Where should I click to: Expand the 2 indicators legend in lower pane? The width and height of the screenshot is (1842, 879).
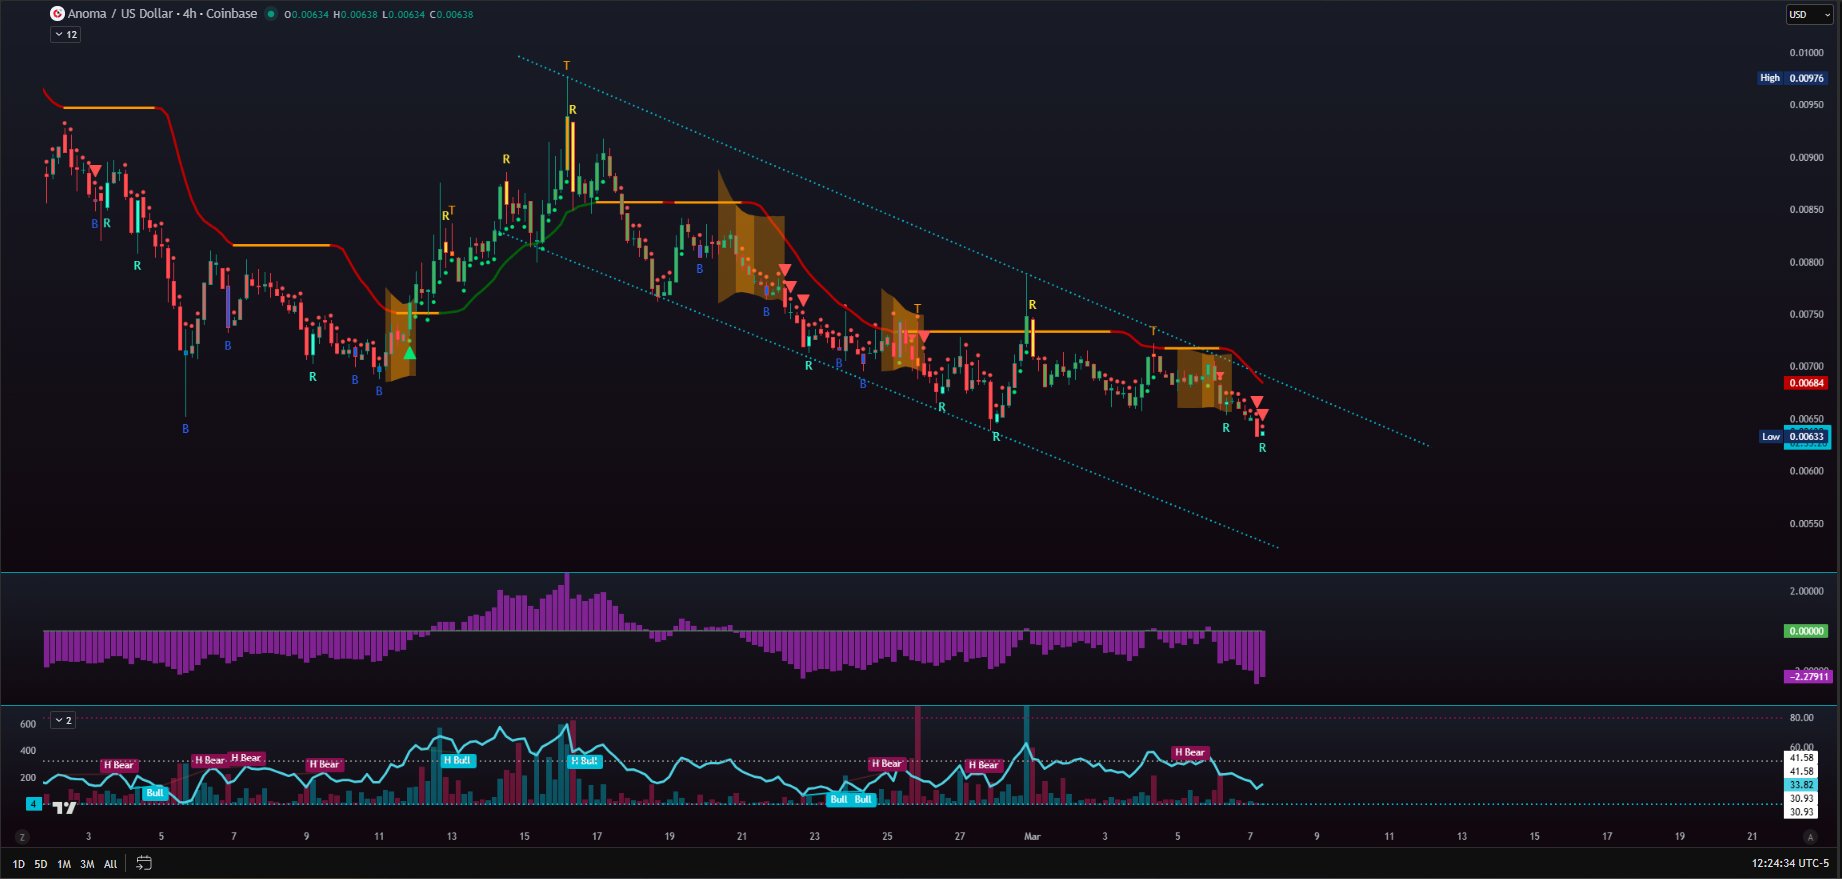[x=63, y=720]
